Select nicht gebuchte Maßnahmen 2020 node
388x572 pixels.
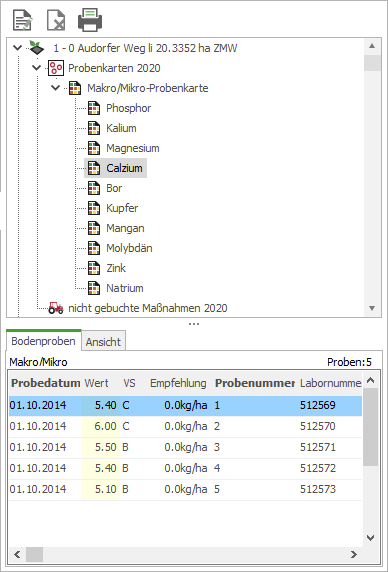(148, 308)
